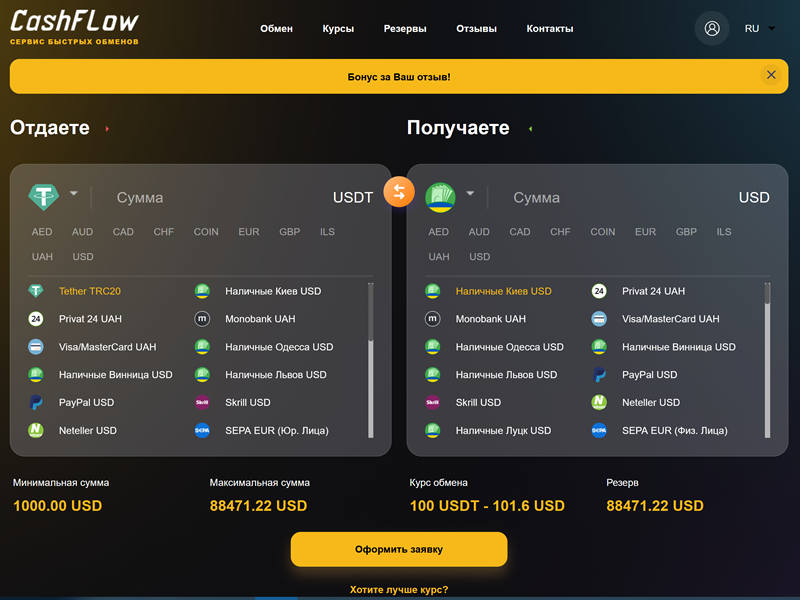This screenshot has width=800, height=600.
Task: Click the Оформить заявку button
Action: pos(399,549)
